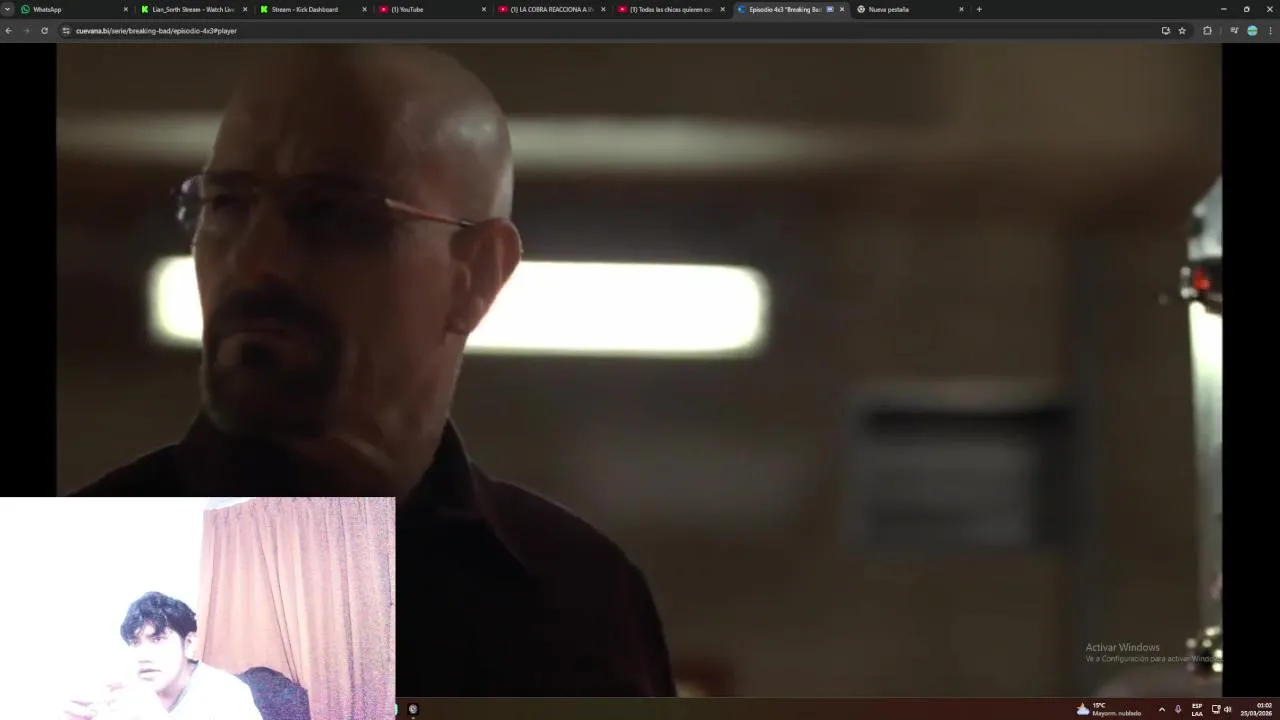
Task: Close the Kick Dashboard tab
Action: tap(364, 9)
